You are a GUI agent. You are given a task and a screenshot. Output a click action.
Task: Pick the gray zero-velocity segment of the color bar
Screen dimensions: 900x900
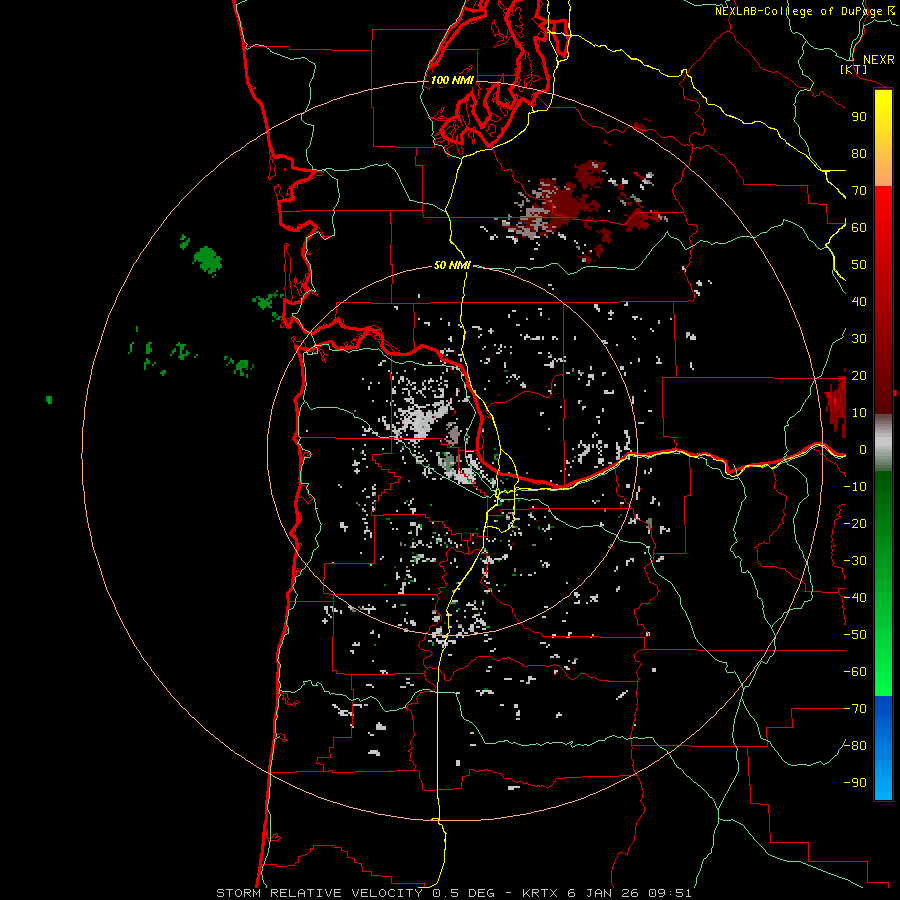click(883, 443)
